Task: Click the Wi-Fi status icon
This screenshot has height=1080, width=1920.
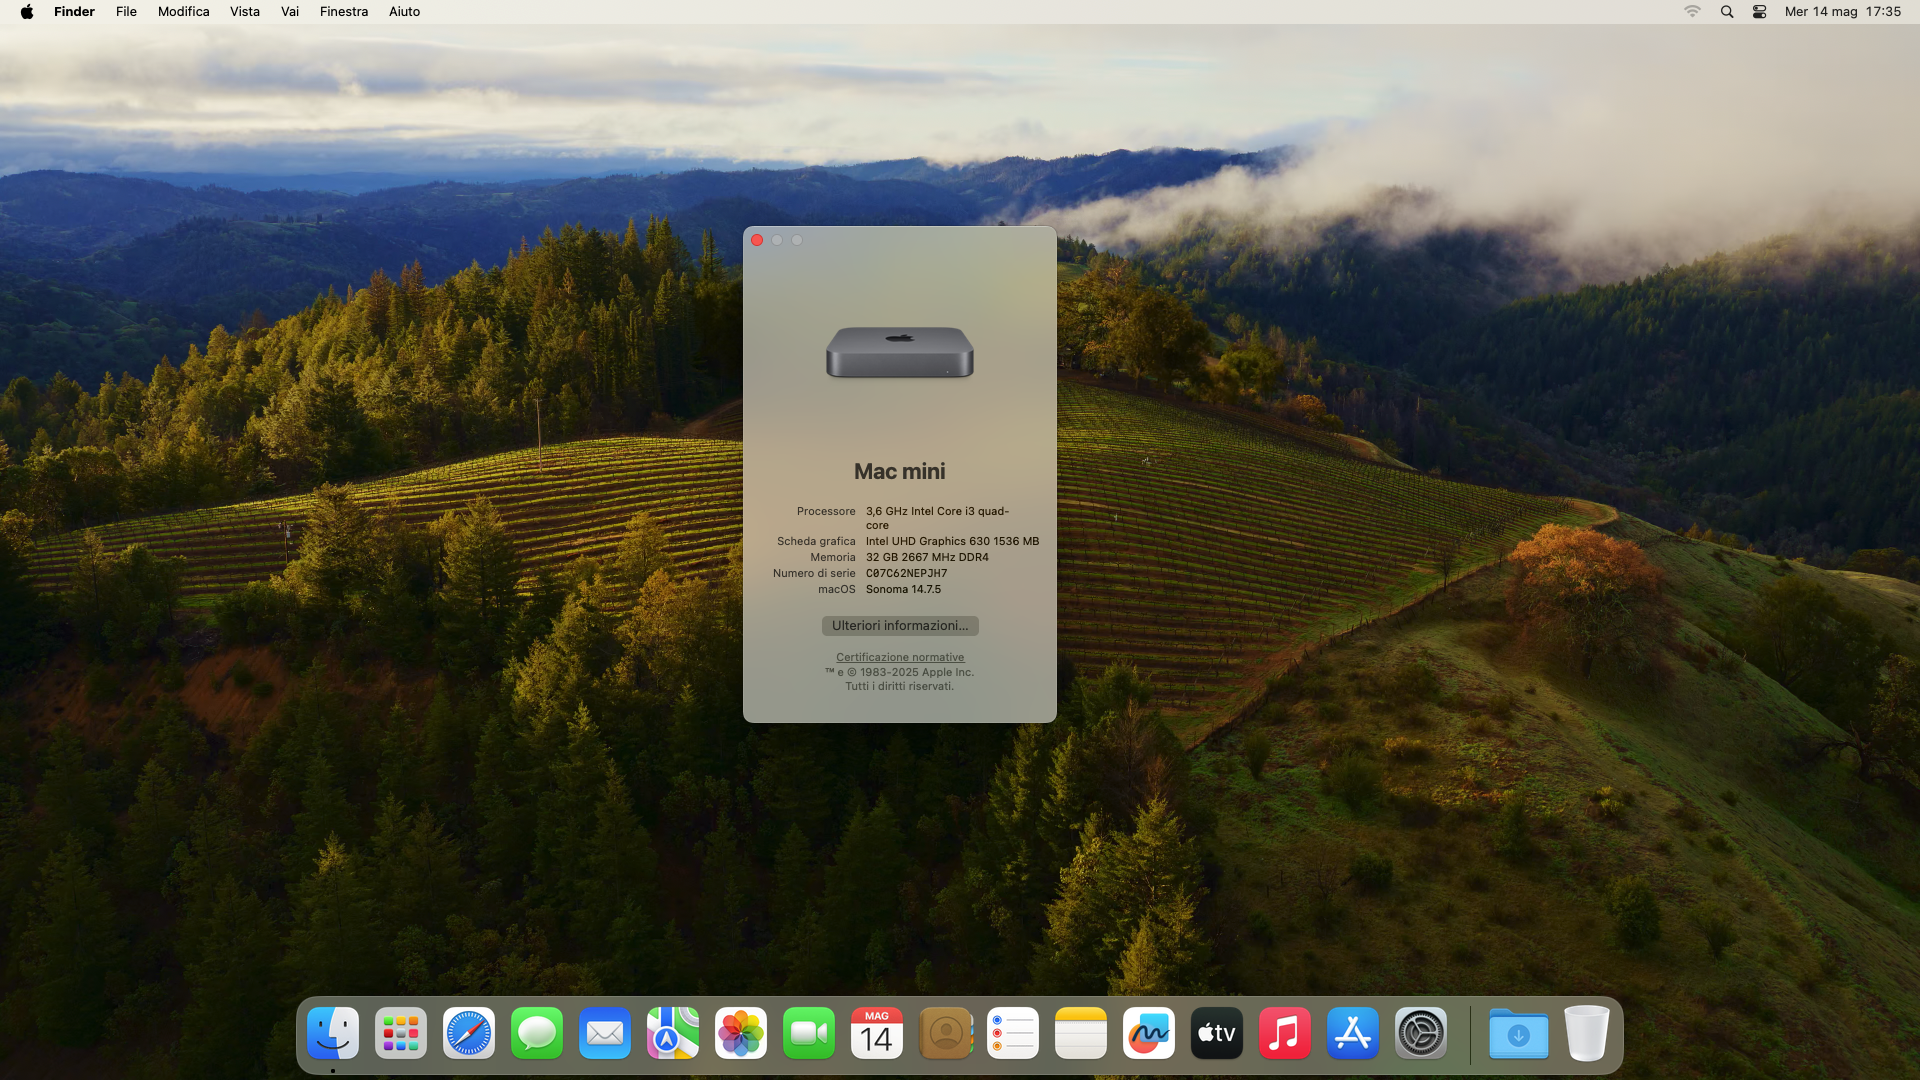Action: (x=1692, y=12)
